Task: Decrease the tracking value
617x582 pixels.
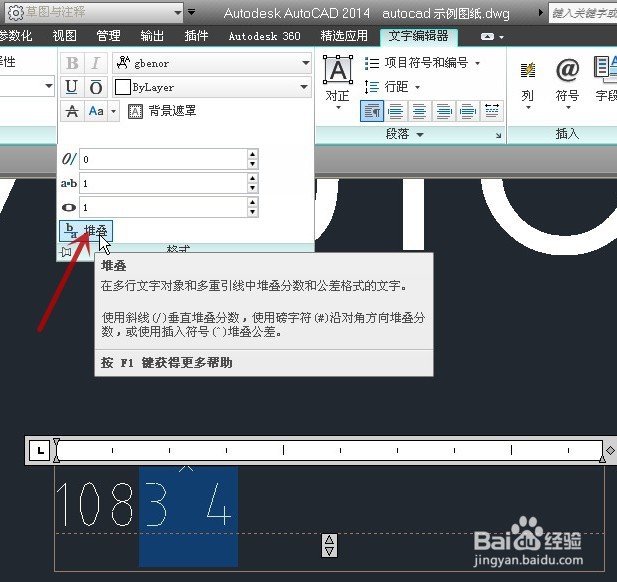Action: tap(253, 188)
